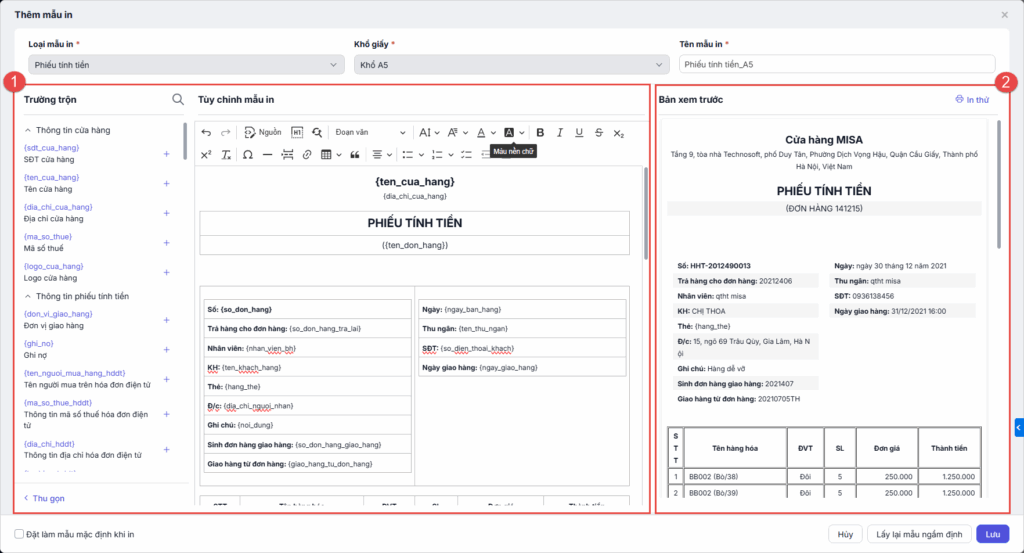Screen dimensions: 1024x553
Task: Click the preview panel vertical scrollbar
Action: tap(999, 184)
